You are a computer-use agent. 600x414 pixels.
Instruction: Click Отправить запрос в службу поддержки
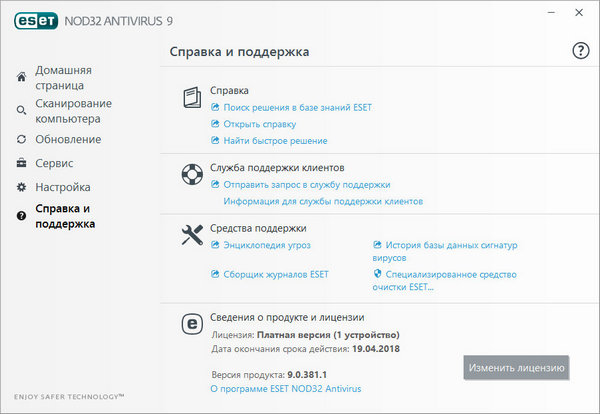306,184
